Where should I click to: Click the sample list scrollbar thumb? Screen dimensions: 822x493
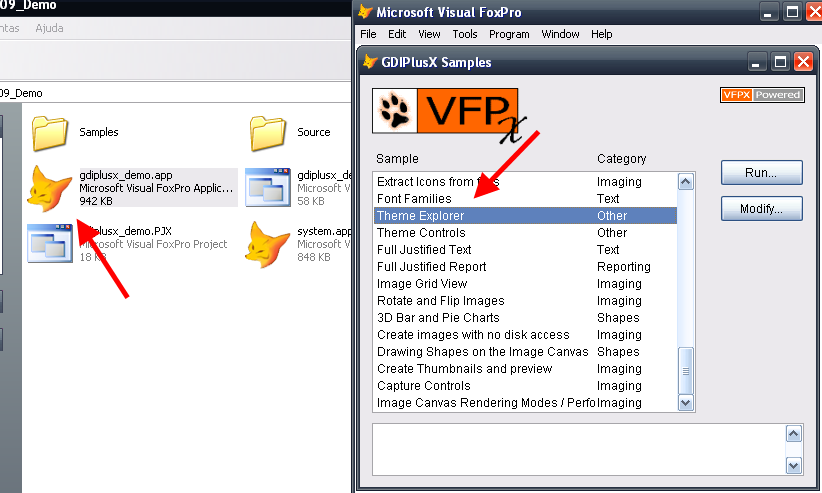[686, 370]
